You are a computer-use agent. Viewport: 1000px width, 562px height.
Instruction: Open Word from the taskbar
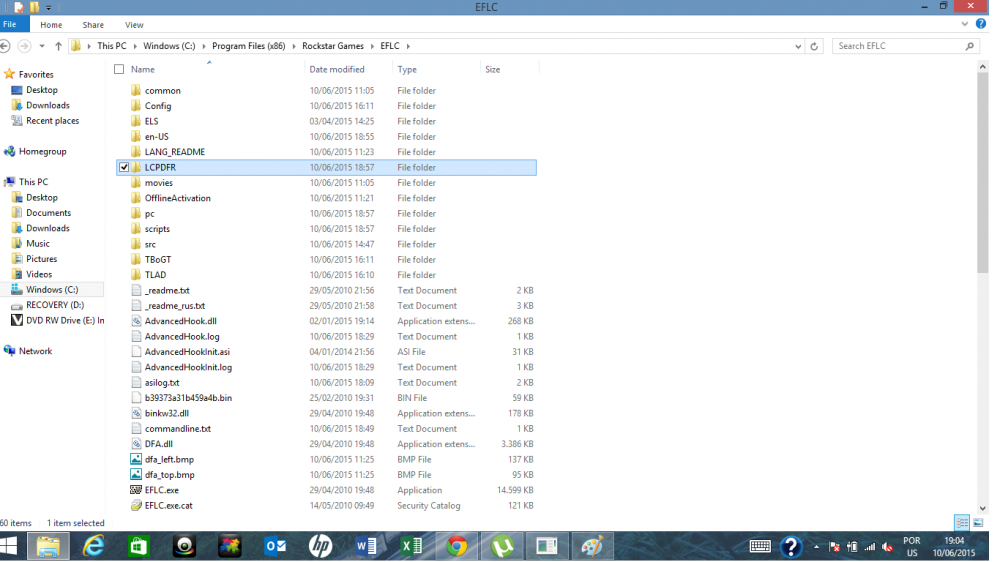click(x=366, y=546)
